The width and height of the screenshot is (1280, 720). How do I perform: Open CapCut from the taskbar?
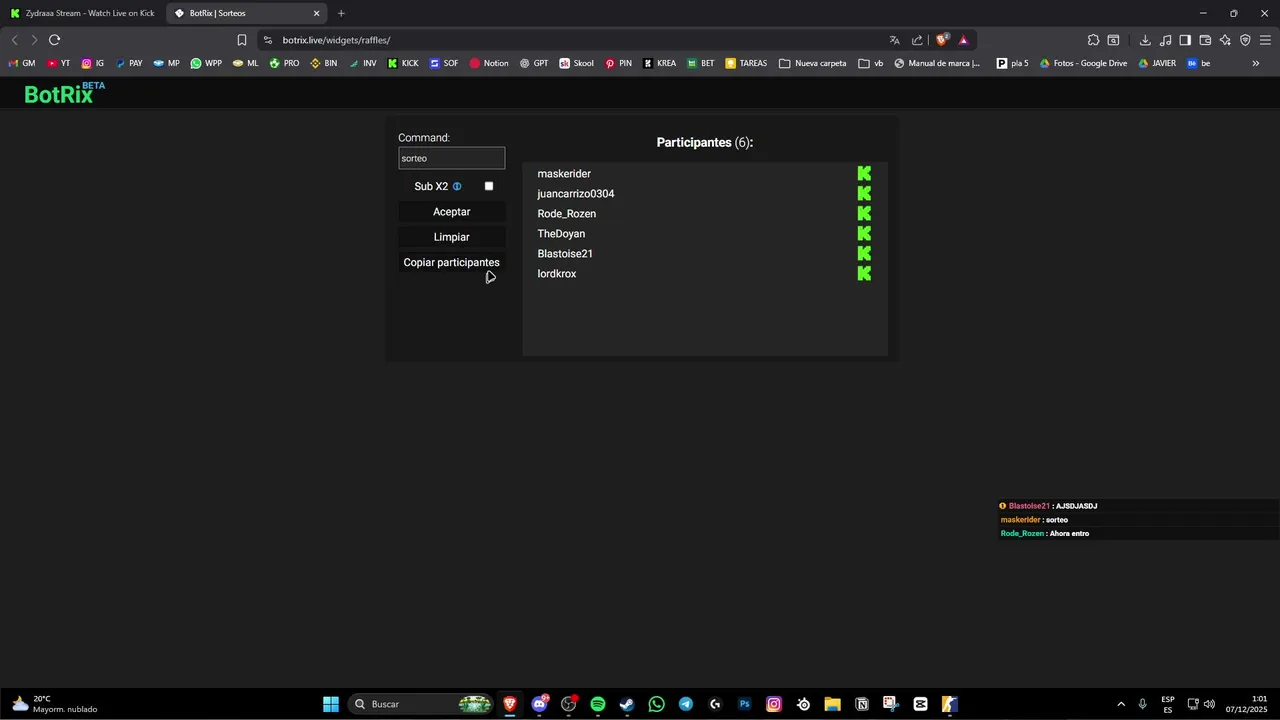pyautogui.click(x=920, y=704)
